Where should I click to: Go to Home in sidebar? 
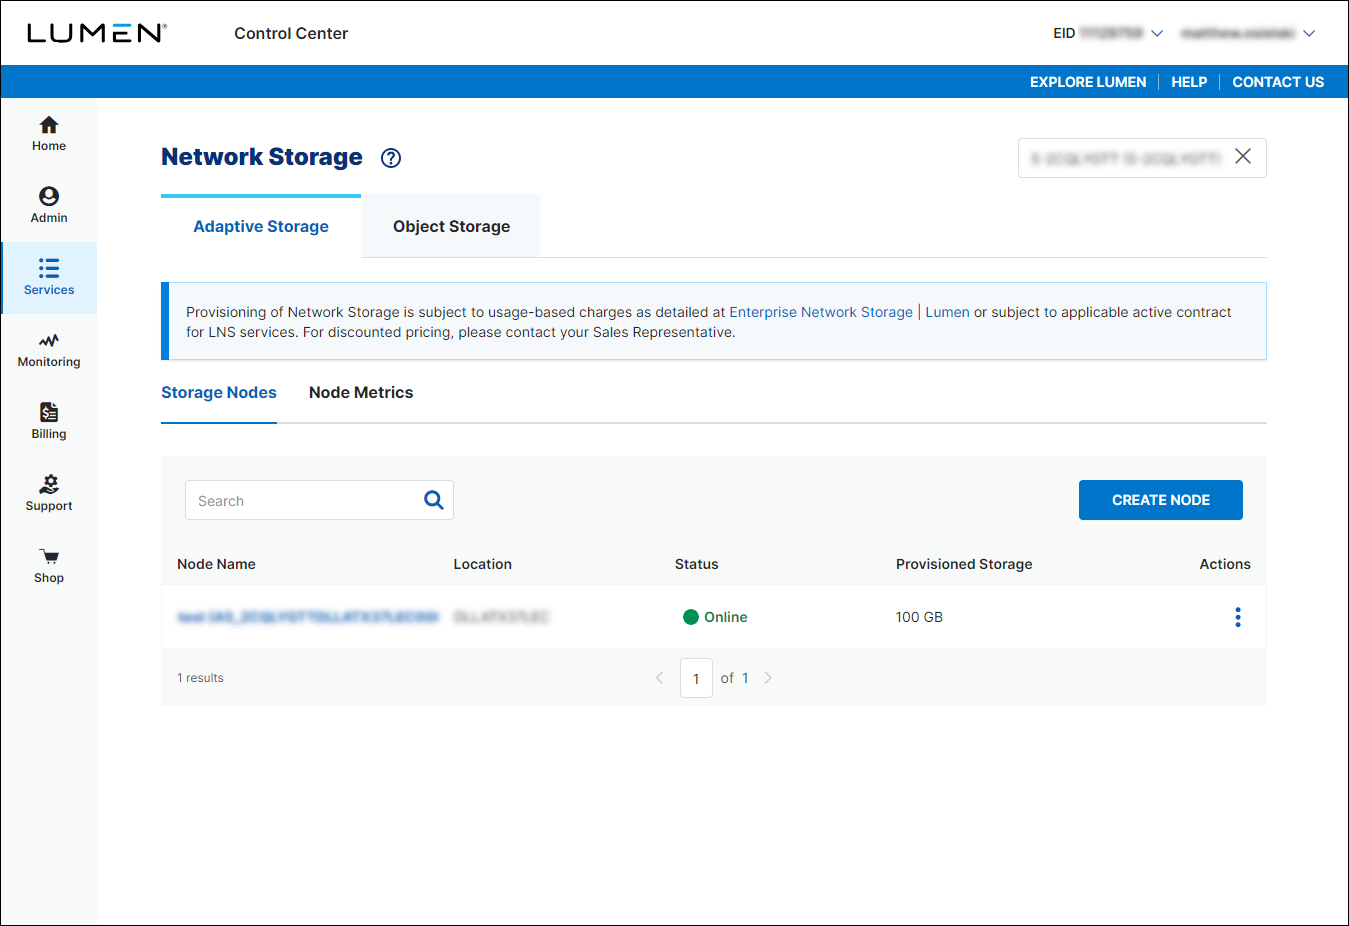point(48,134)
